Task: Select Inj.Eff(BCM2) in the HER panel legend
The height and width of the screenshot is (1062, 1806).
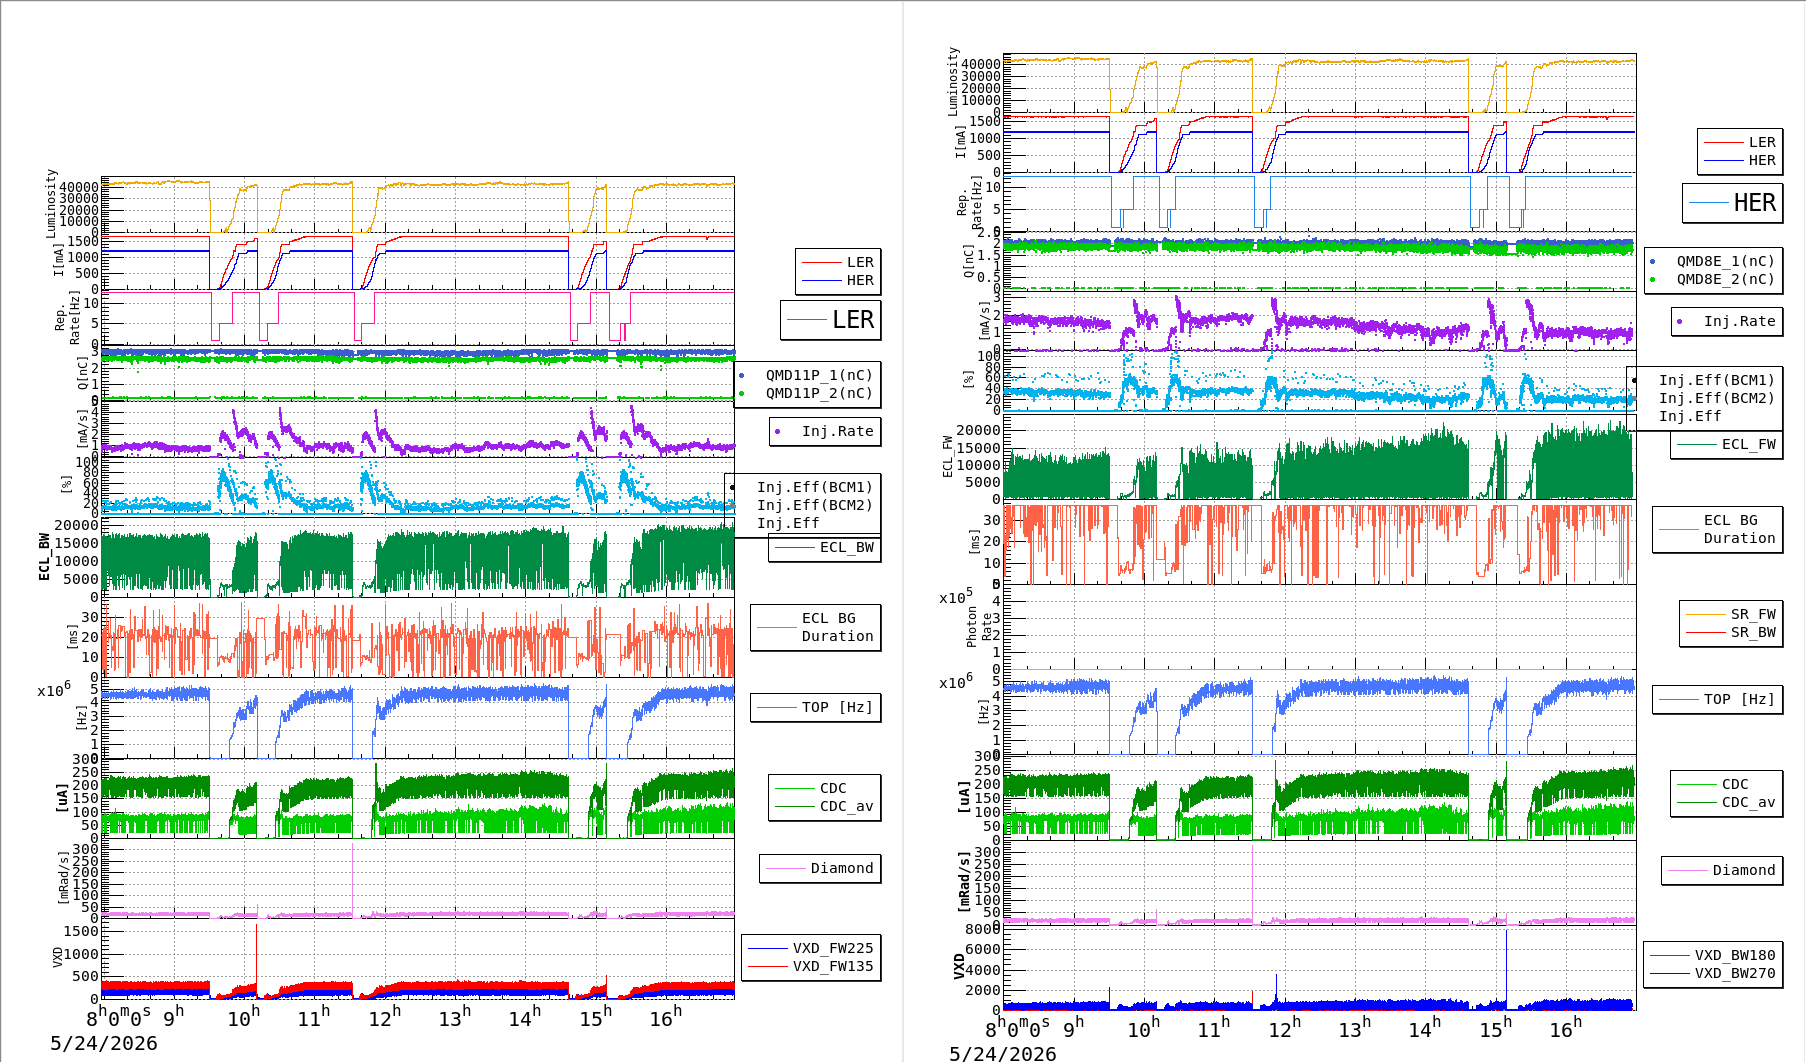Action: tap(1717, 398)
